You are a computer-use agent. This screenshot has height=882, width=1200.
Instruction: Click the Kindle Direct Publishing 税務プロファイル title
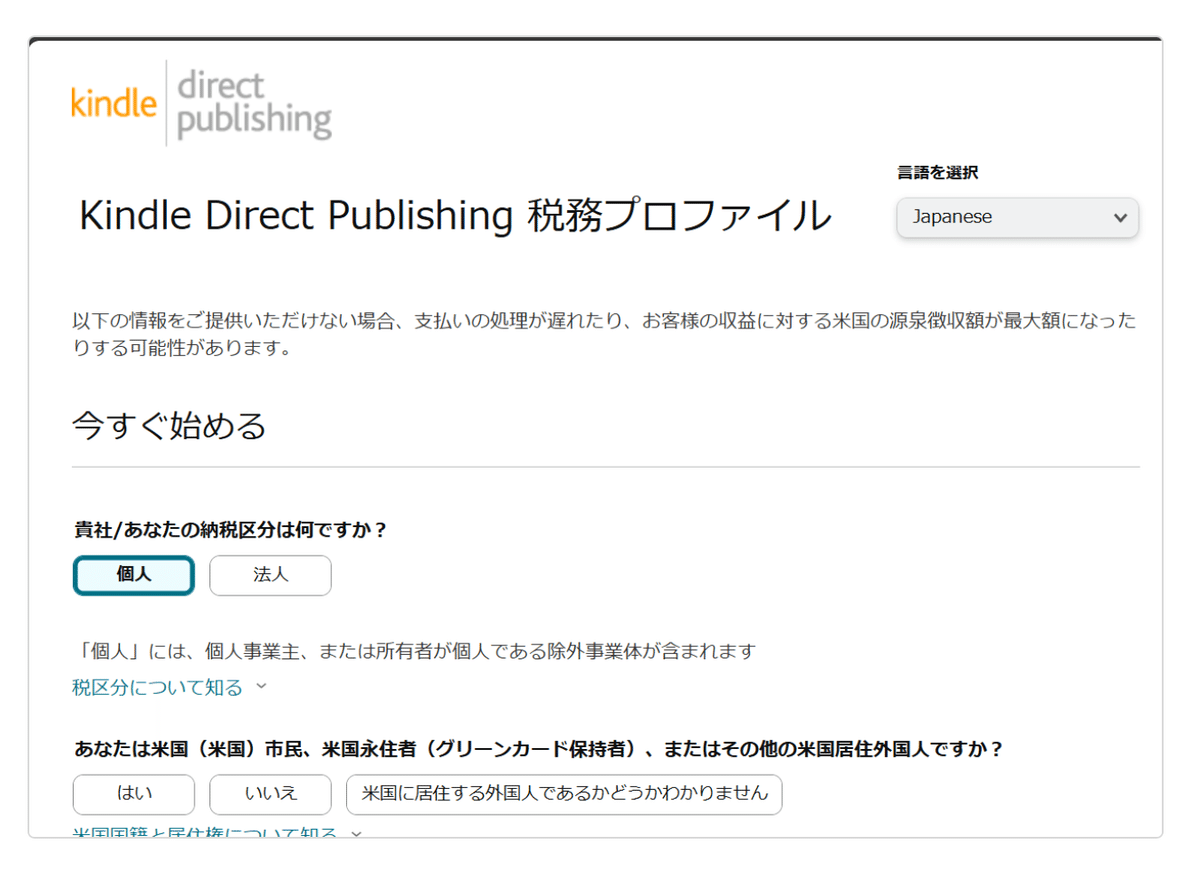(x=455, y=216)
